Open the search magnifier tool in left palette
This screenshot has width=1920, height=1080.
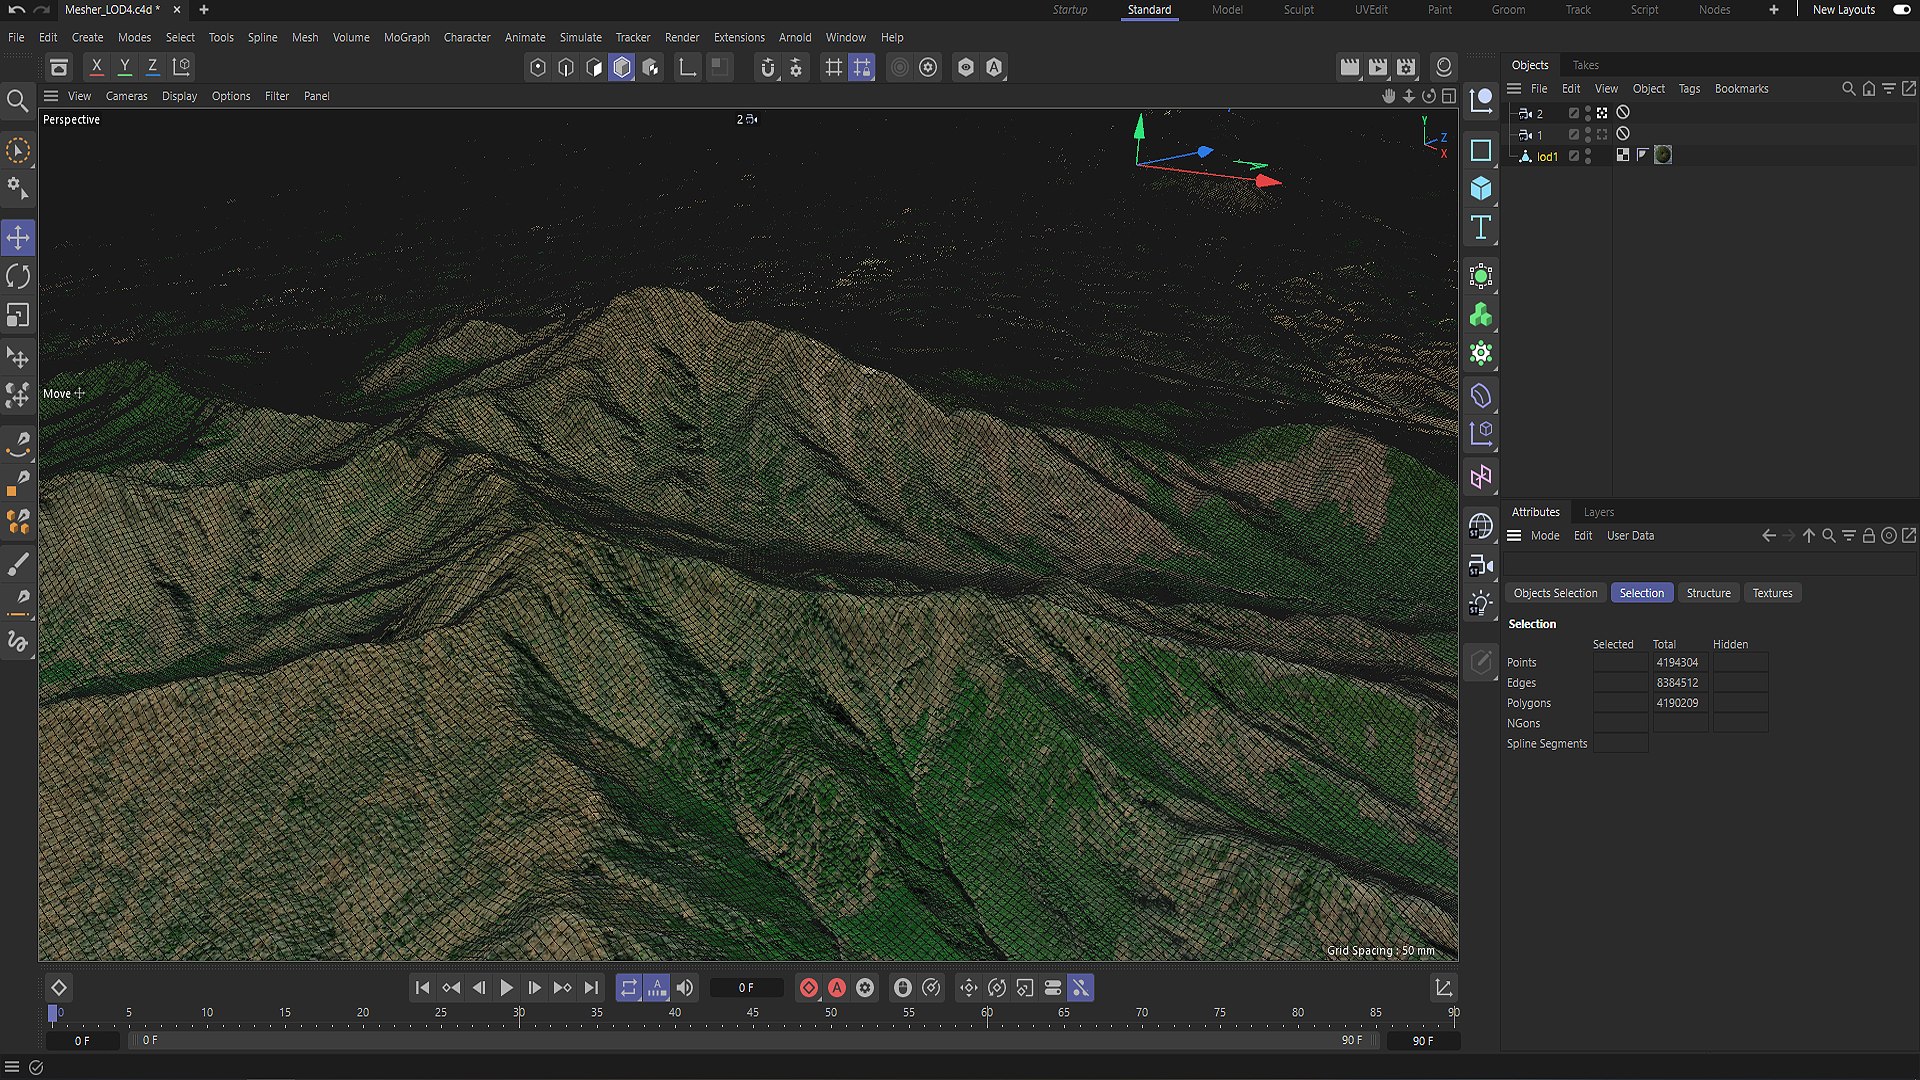pyautogui.click(x=17, y=101)
